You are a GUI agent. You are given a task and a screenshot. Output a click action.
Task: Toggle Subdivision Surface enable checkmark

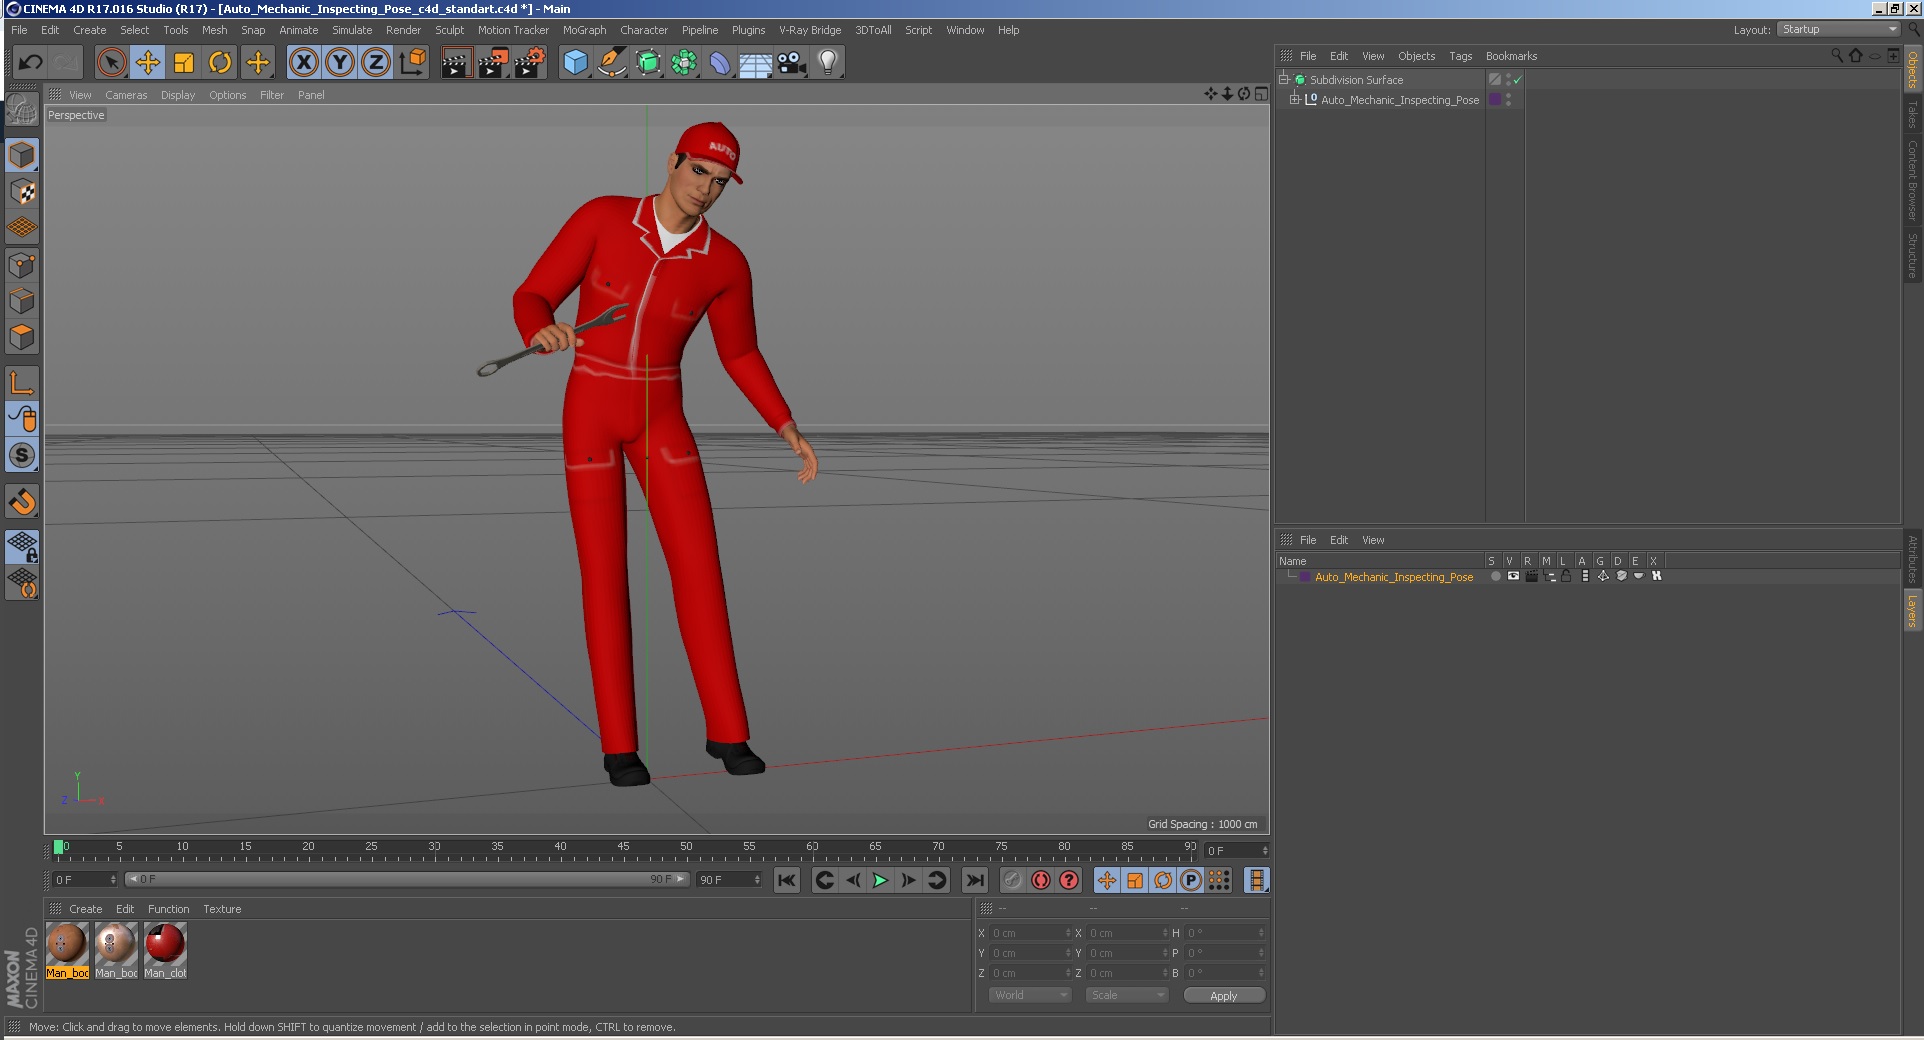[x=1518, y=80]
